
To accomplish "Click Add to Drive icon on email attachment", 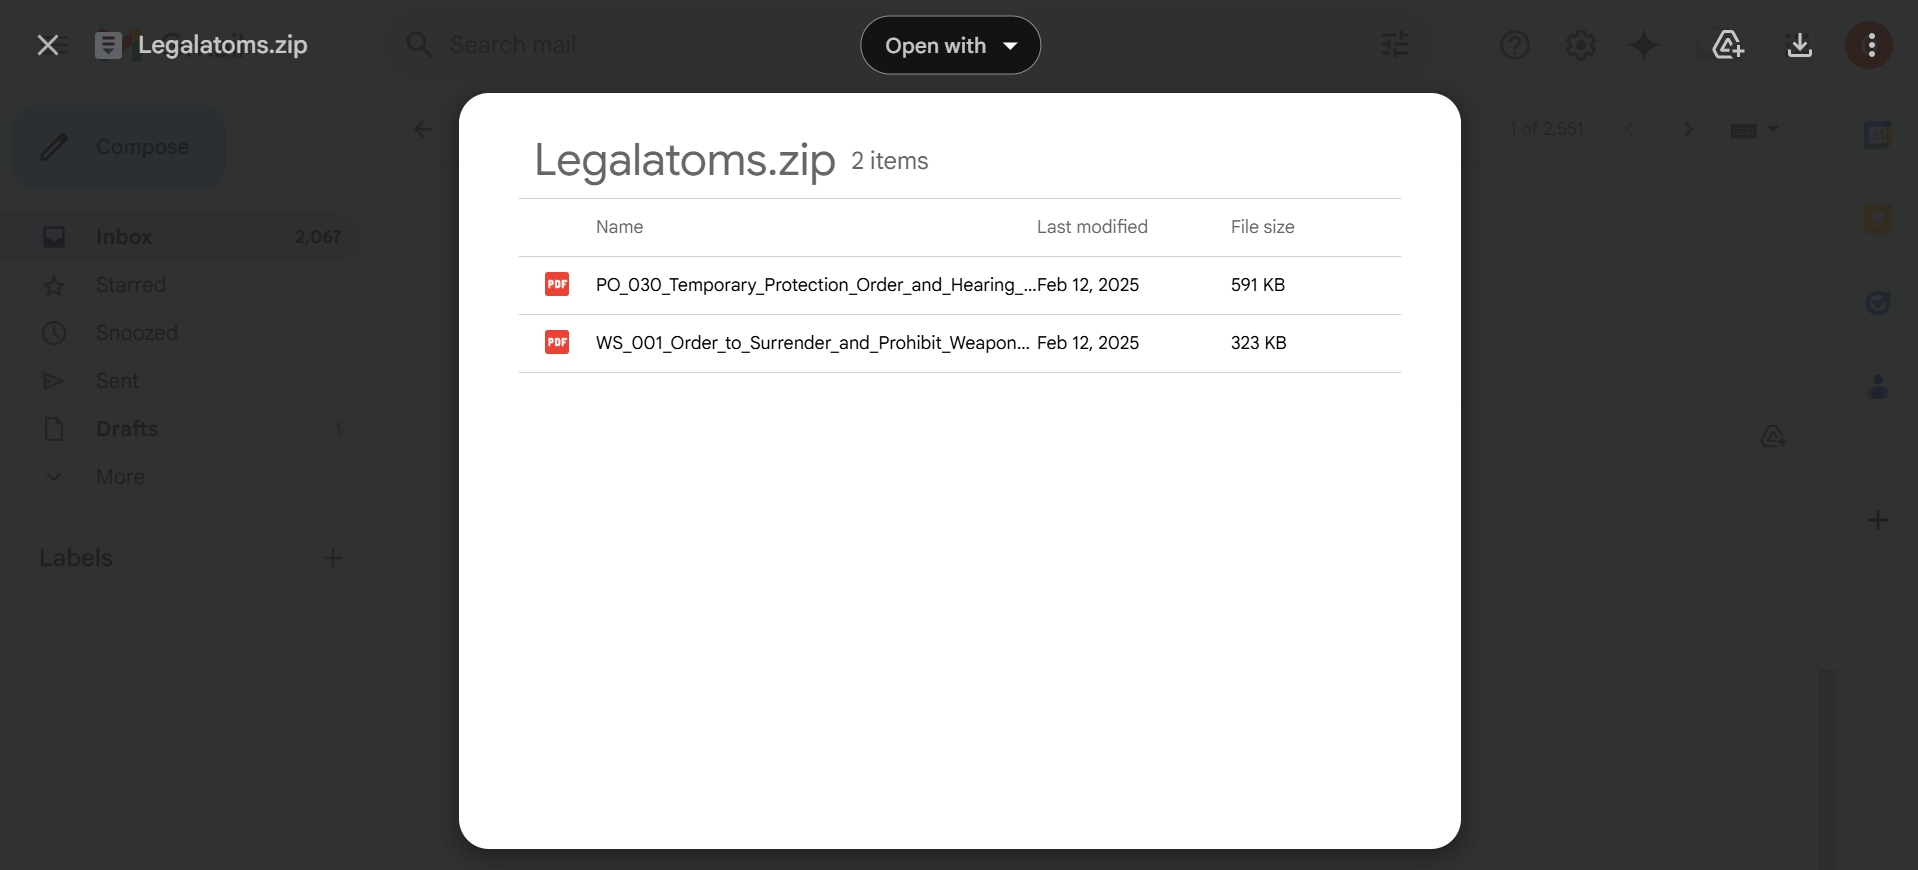I will (x=1773, y=437).
